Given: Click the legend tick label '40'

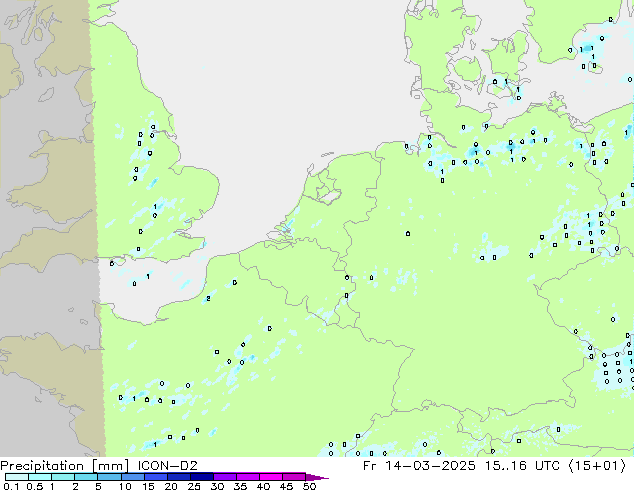Looking at the screenshot, I should [263, 486].
